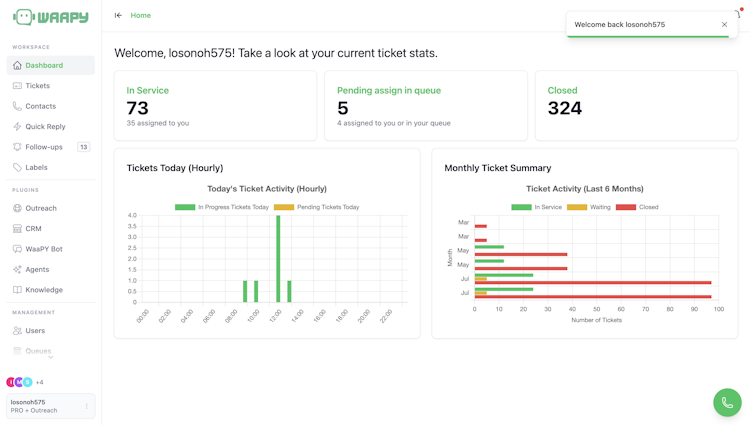This screenshot has height=425, width=750.
Task: Open the Agents sparkle icon
Action: point(17,270)
